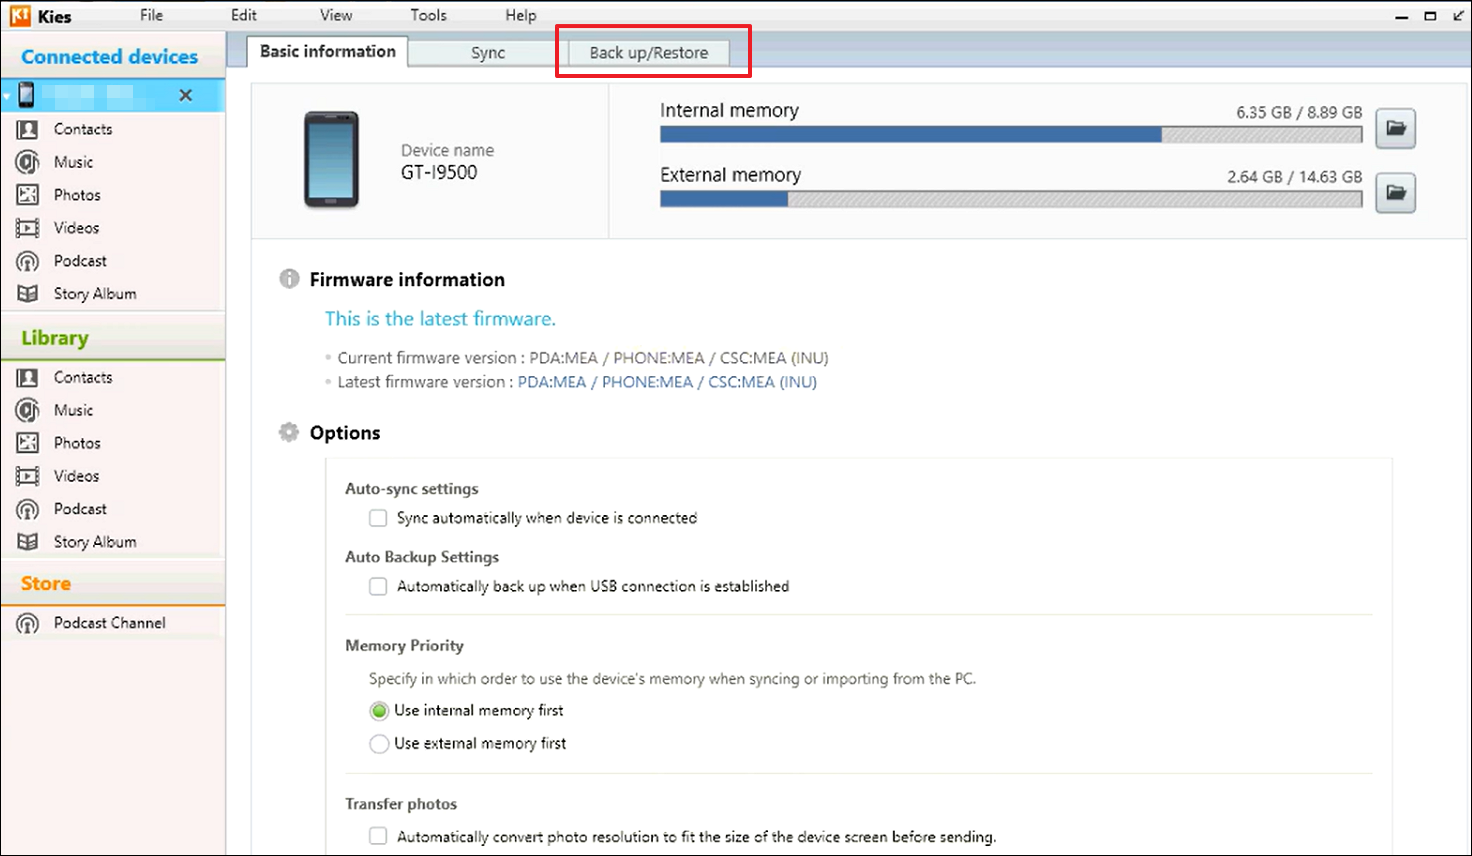This screenshot has height=856, width=1472.
Task: Click the Podcast Channel icon in Store
Action: pos(28,623)
